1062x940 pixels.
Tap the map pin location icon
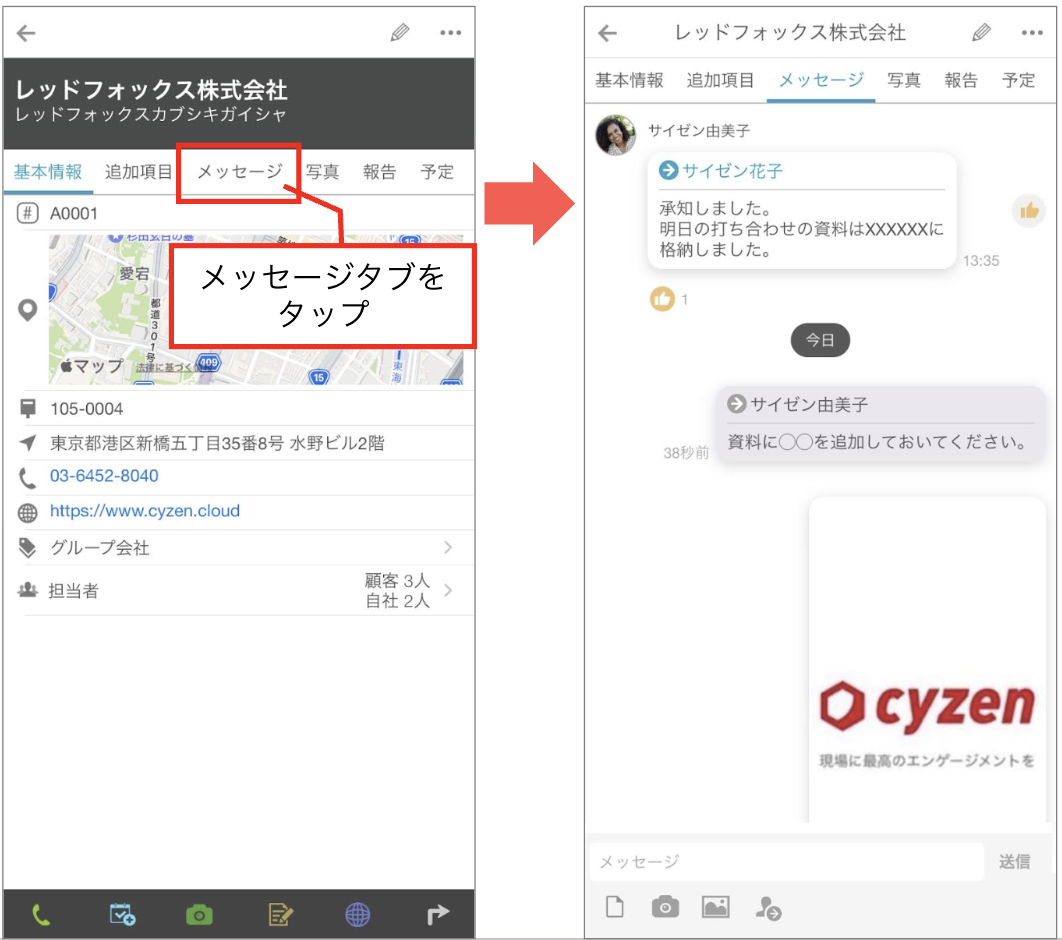coord(27,310)
